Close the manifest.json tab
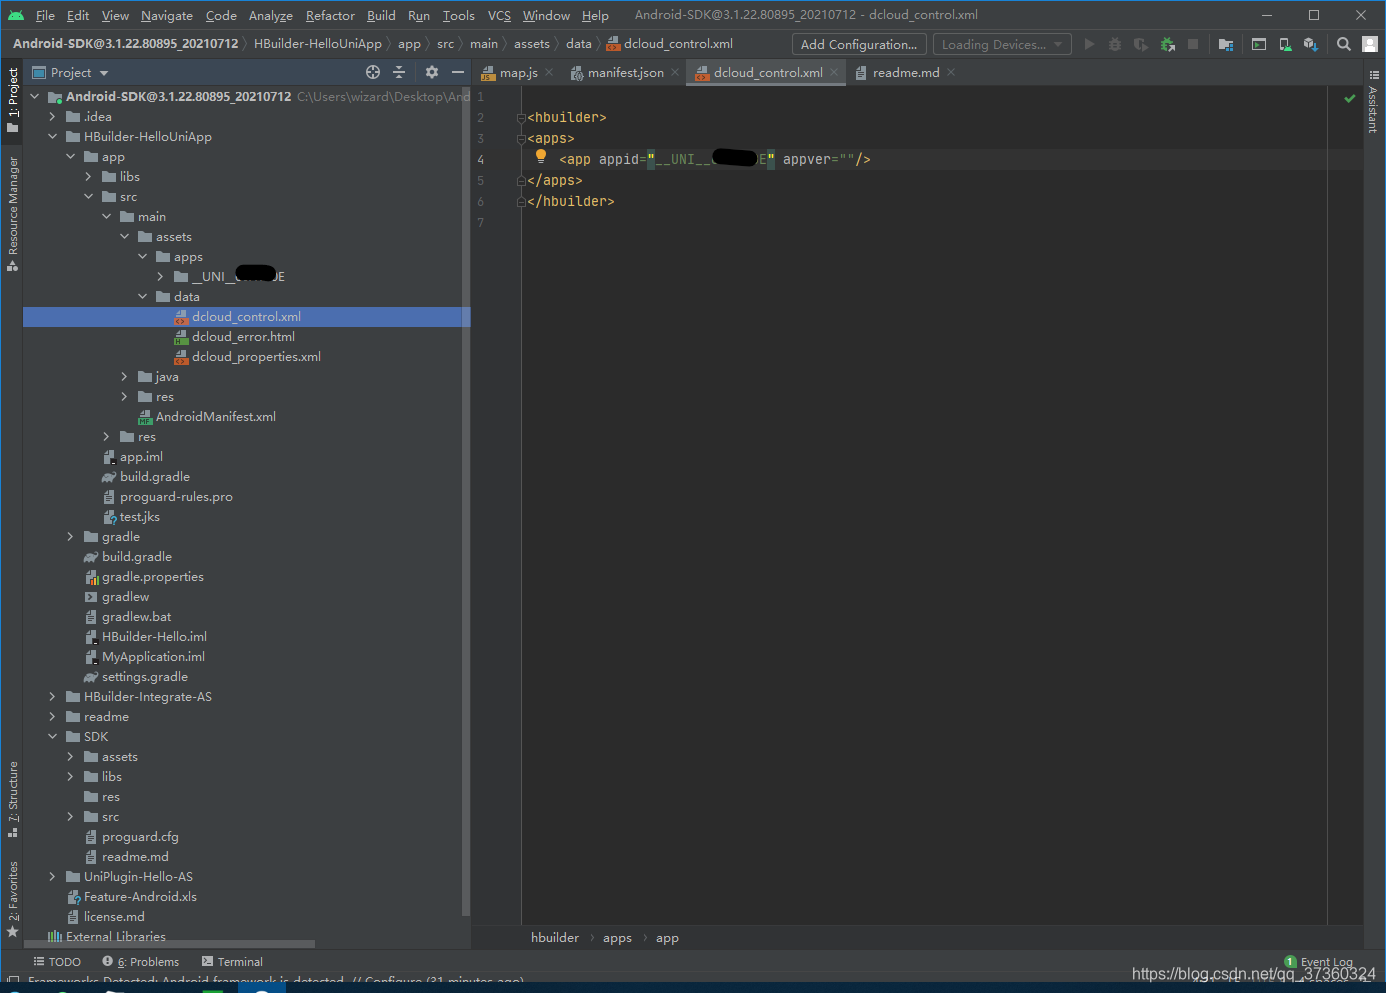 (x=675, y=72)
